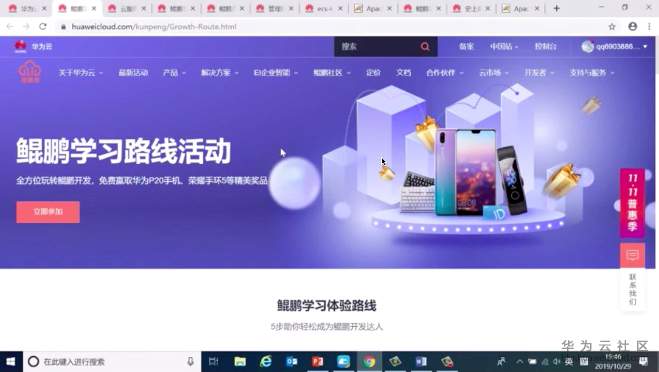Click 联系我们 on the right sidebar
659x372 pixels.
(633, 289)
